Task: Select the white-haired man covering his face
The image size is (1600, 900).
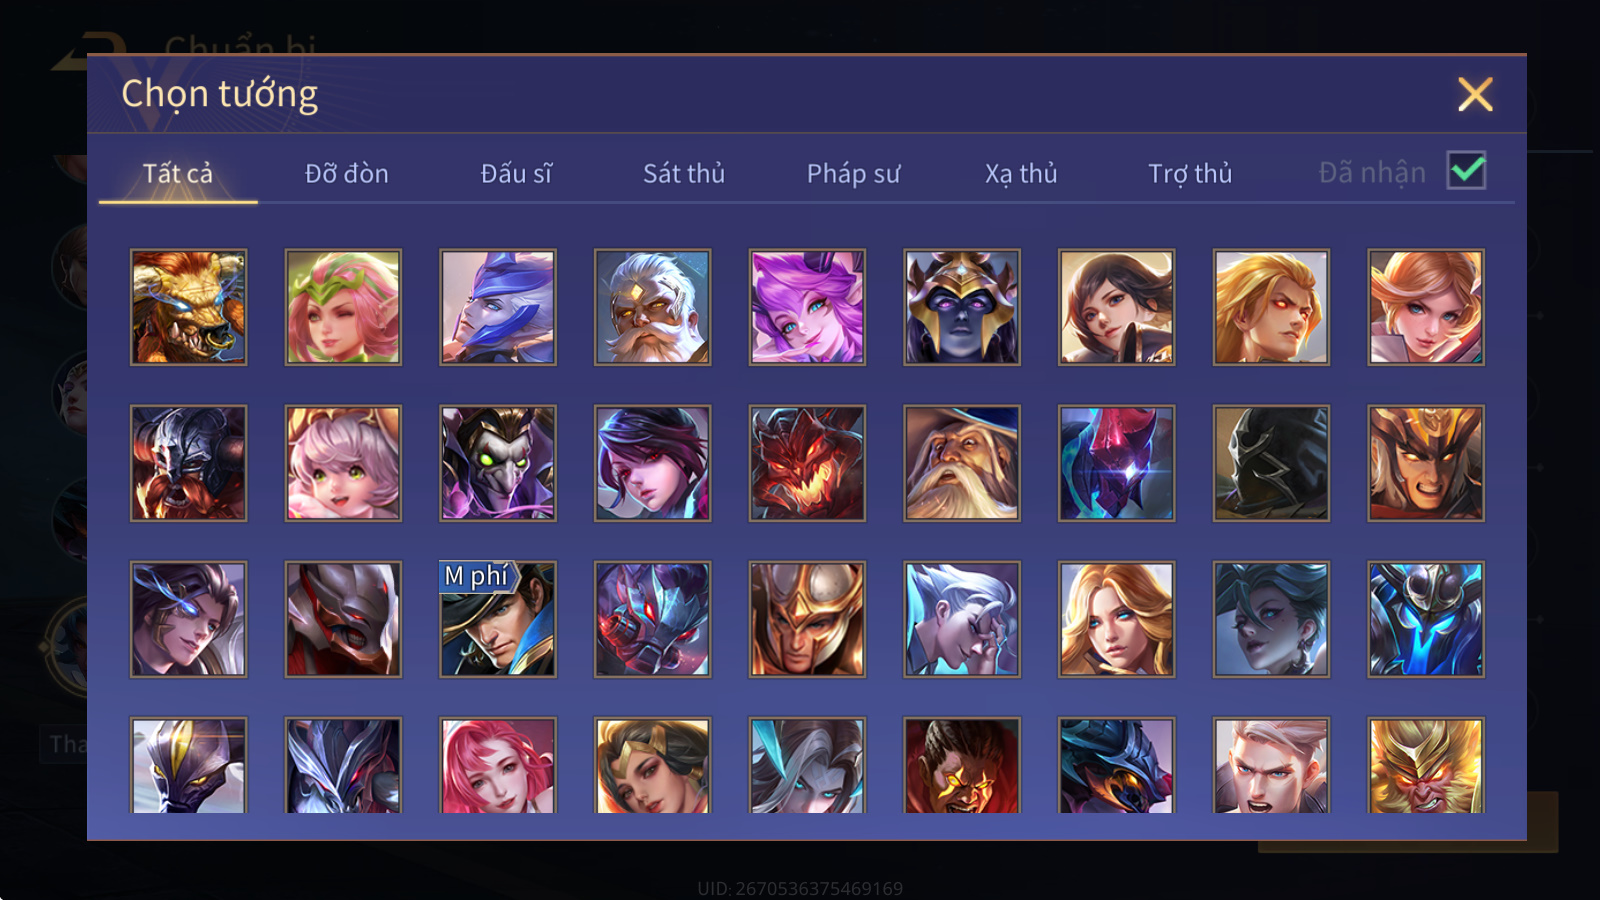Action: point(962,619)
